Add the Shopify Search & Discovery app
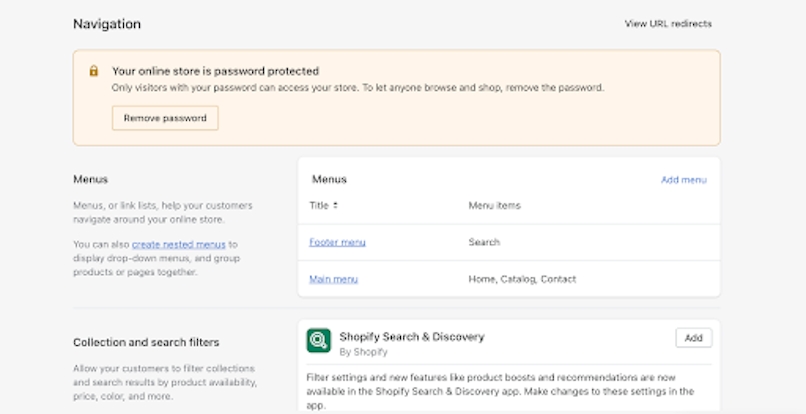The width and height of the screenshot is (806, 414). 693,338
